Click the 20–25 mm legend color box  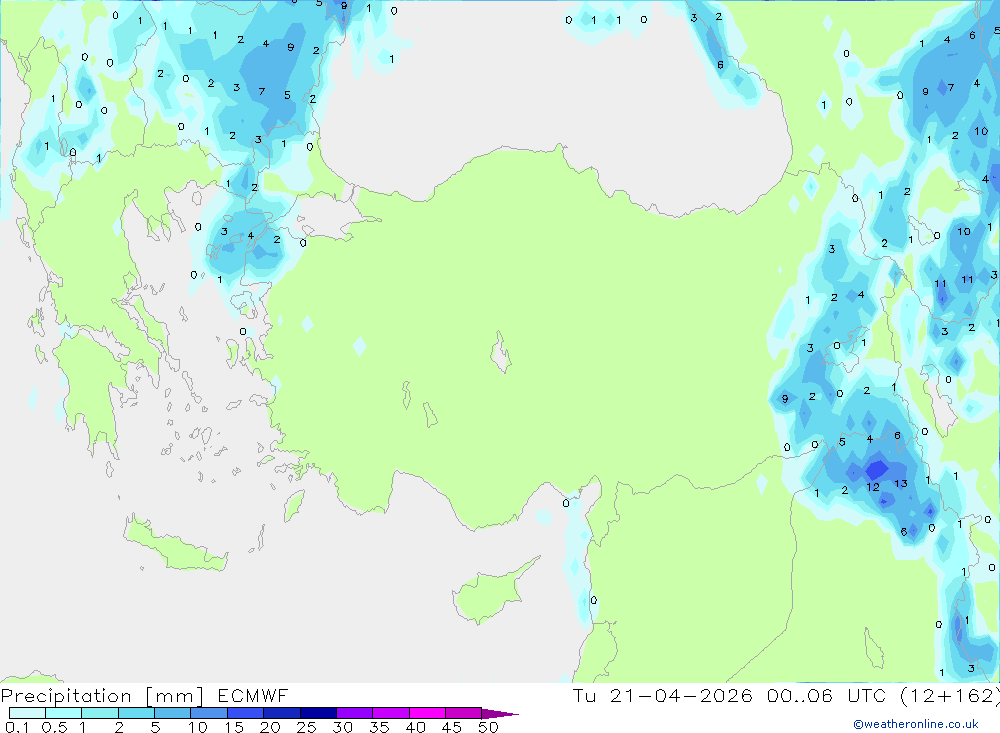[x=282, y=713]
